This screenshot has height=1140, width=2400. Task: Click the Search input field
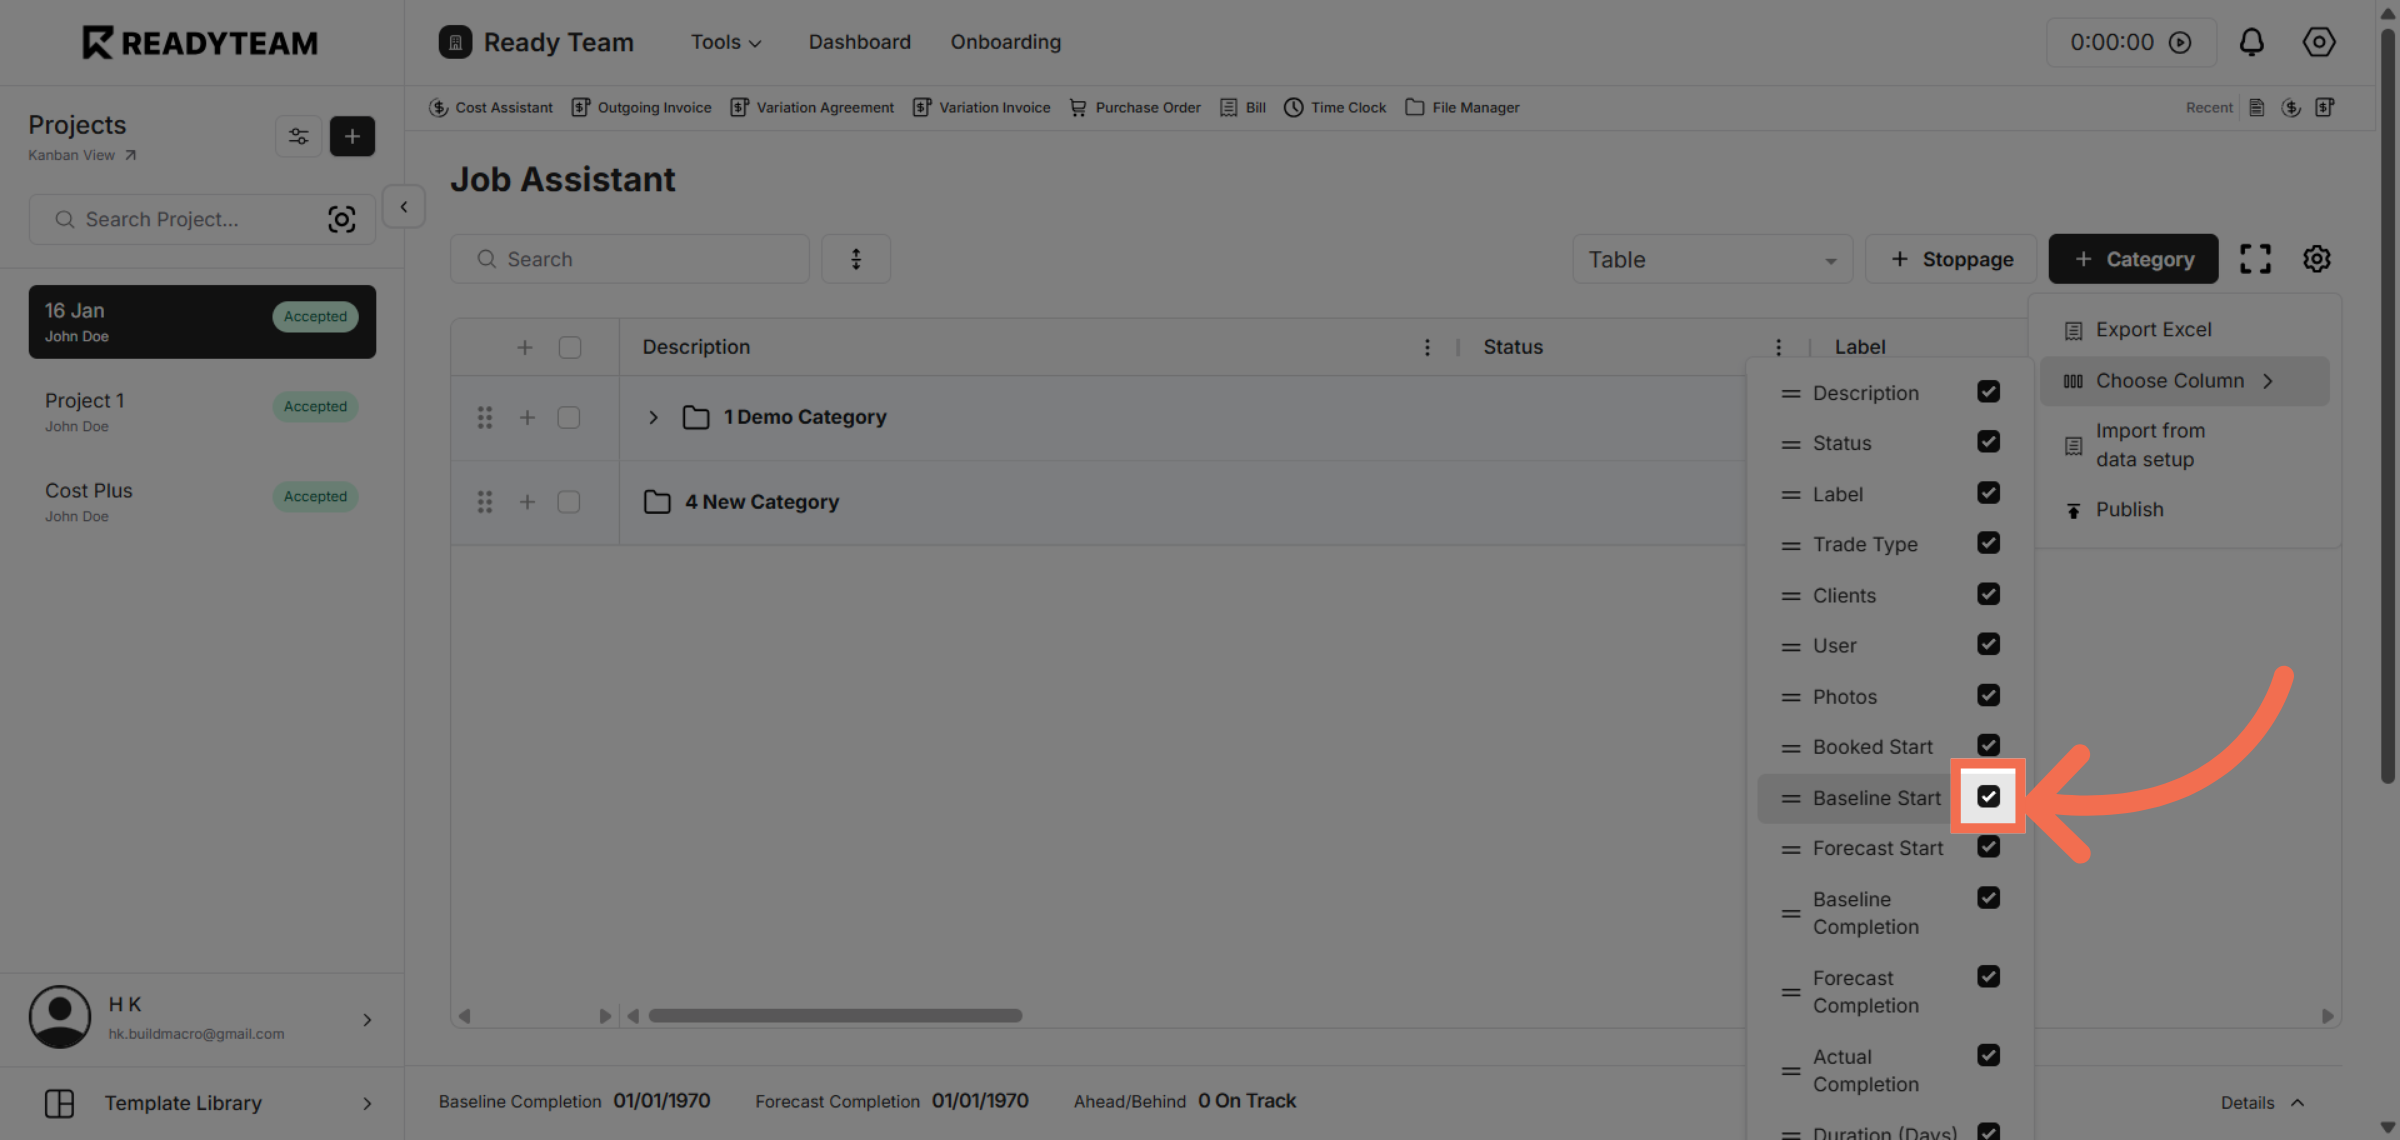629,258
